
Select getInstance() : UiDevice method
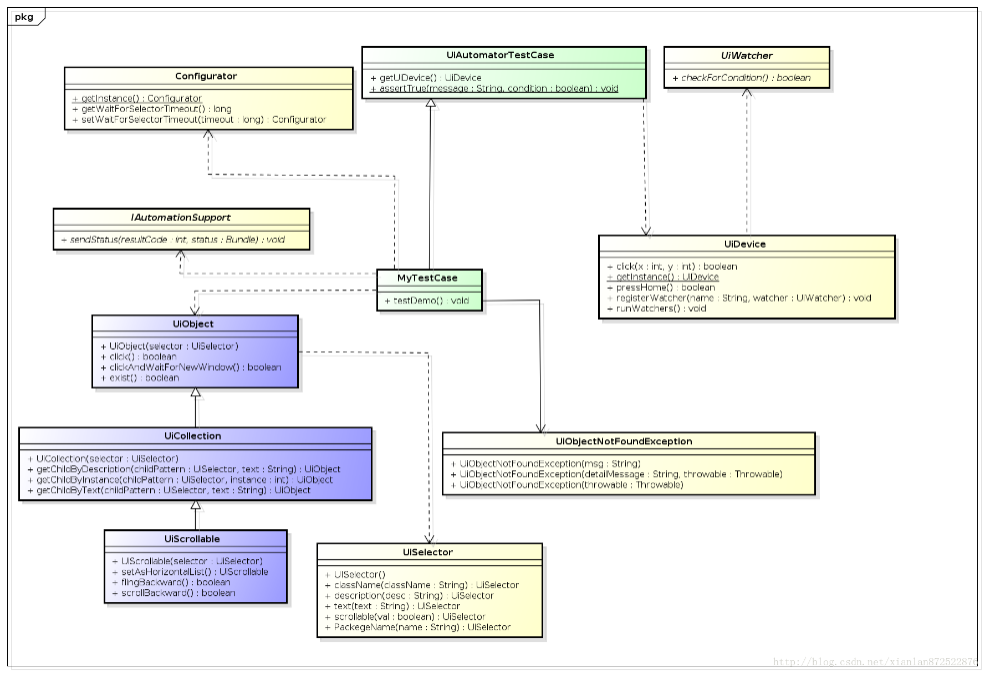pyautogui.click(x=663, y=277)
